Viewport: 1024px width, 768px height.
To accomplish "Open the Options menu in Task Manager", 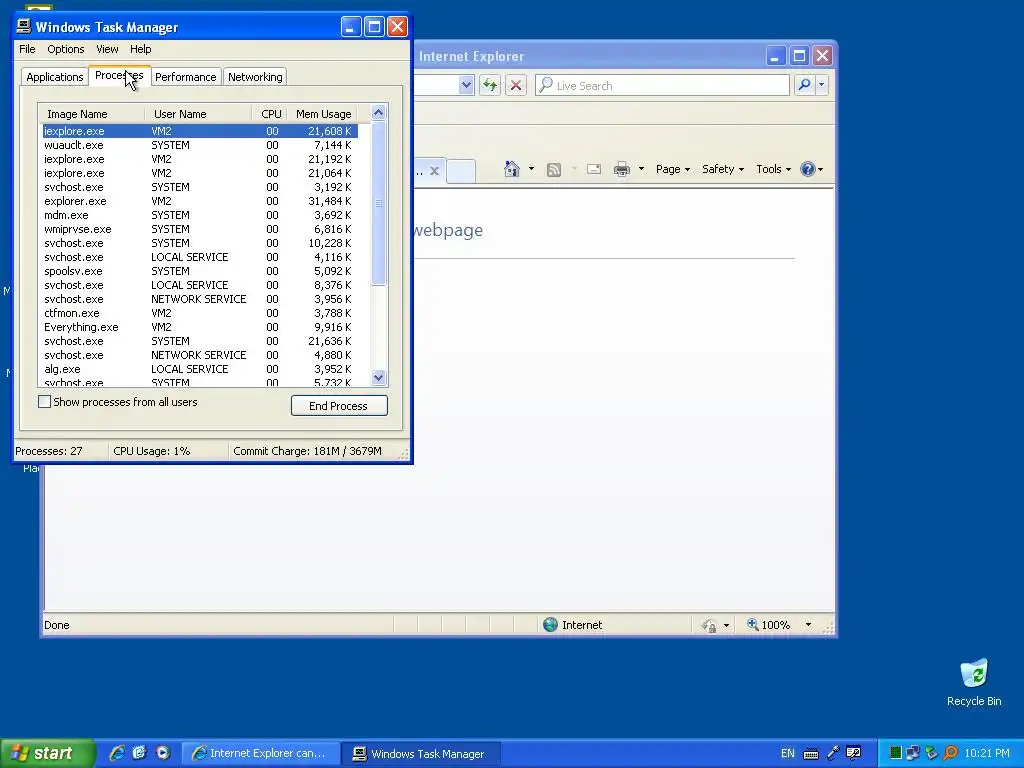I will (65, 49).
